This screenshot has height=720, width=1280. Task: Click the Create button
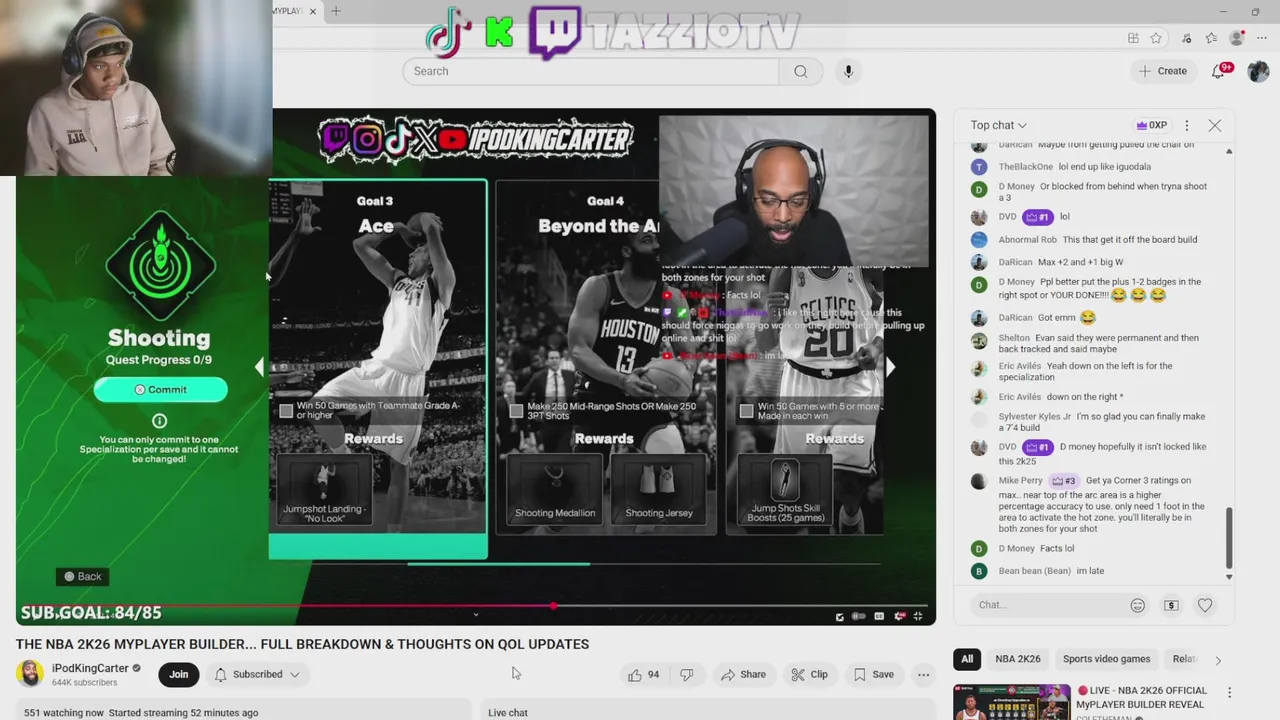pyautogui.click(x=1162, y=71)
